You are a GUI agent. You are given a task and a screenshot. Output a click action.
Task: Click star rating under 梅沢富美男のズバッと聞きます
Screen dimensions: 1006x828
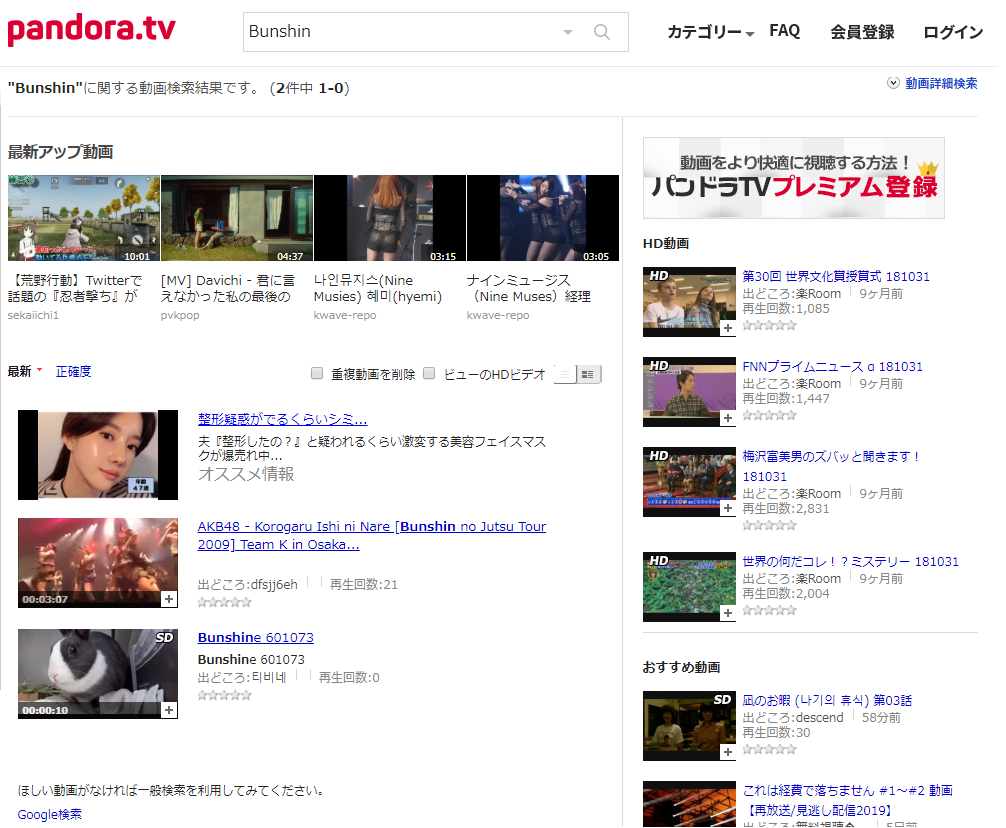click(x=769, y=525)
